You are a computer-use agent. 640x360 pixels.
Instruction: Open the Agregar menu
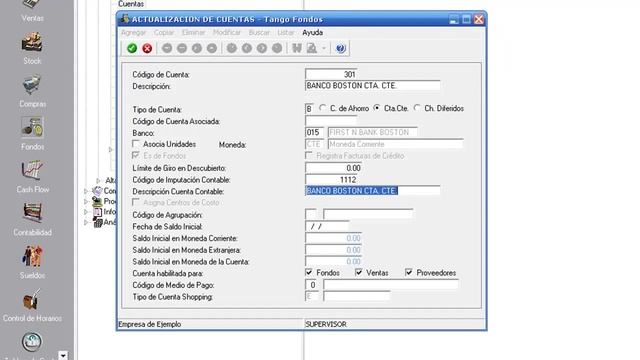coord(133,32)
